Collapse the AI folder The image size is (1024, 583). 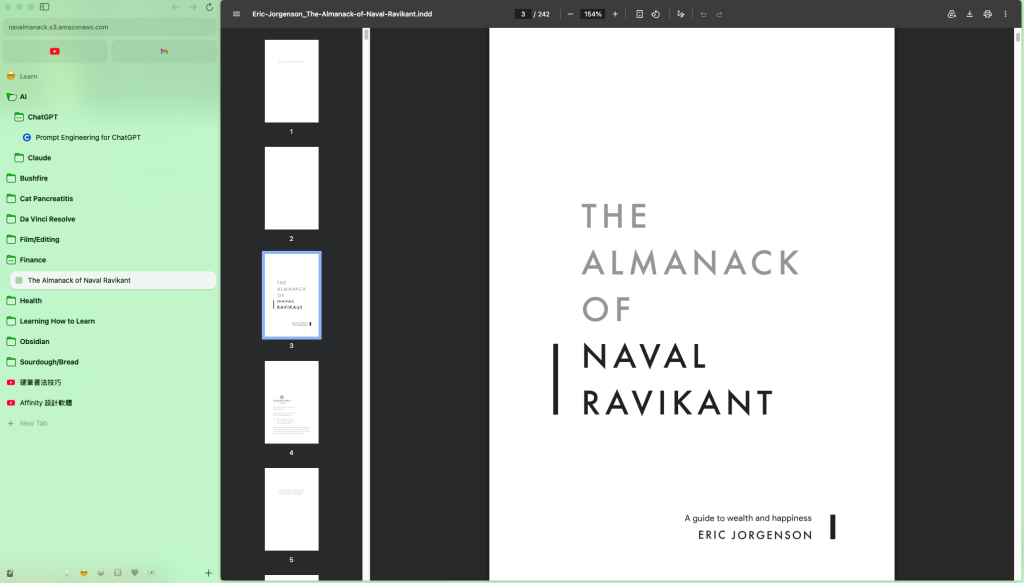click(11, 97)
